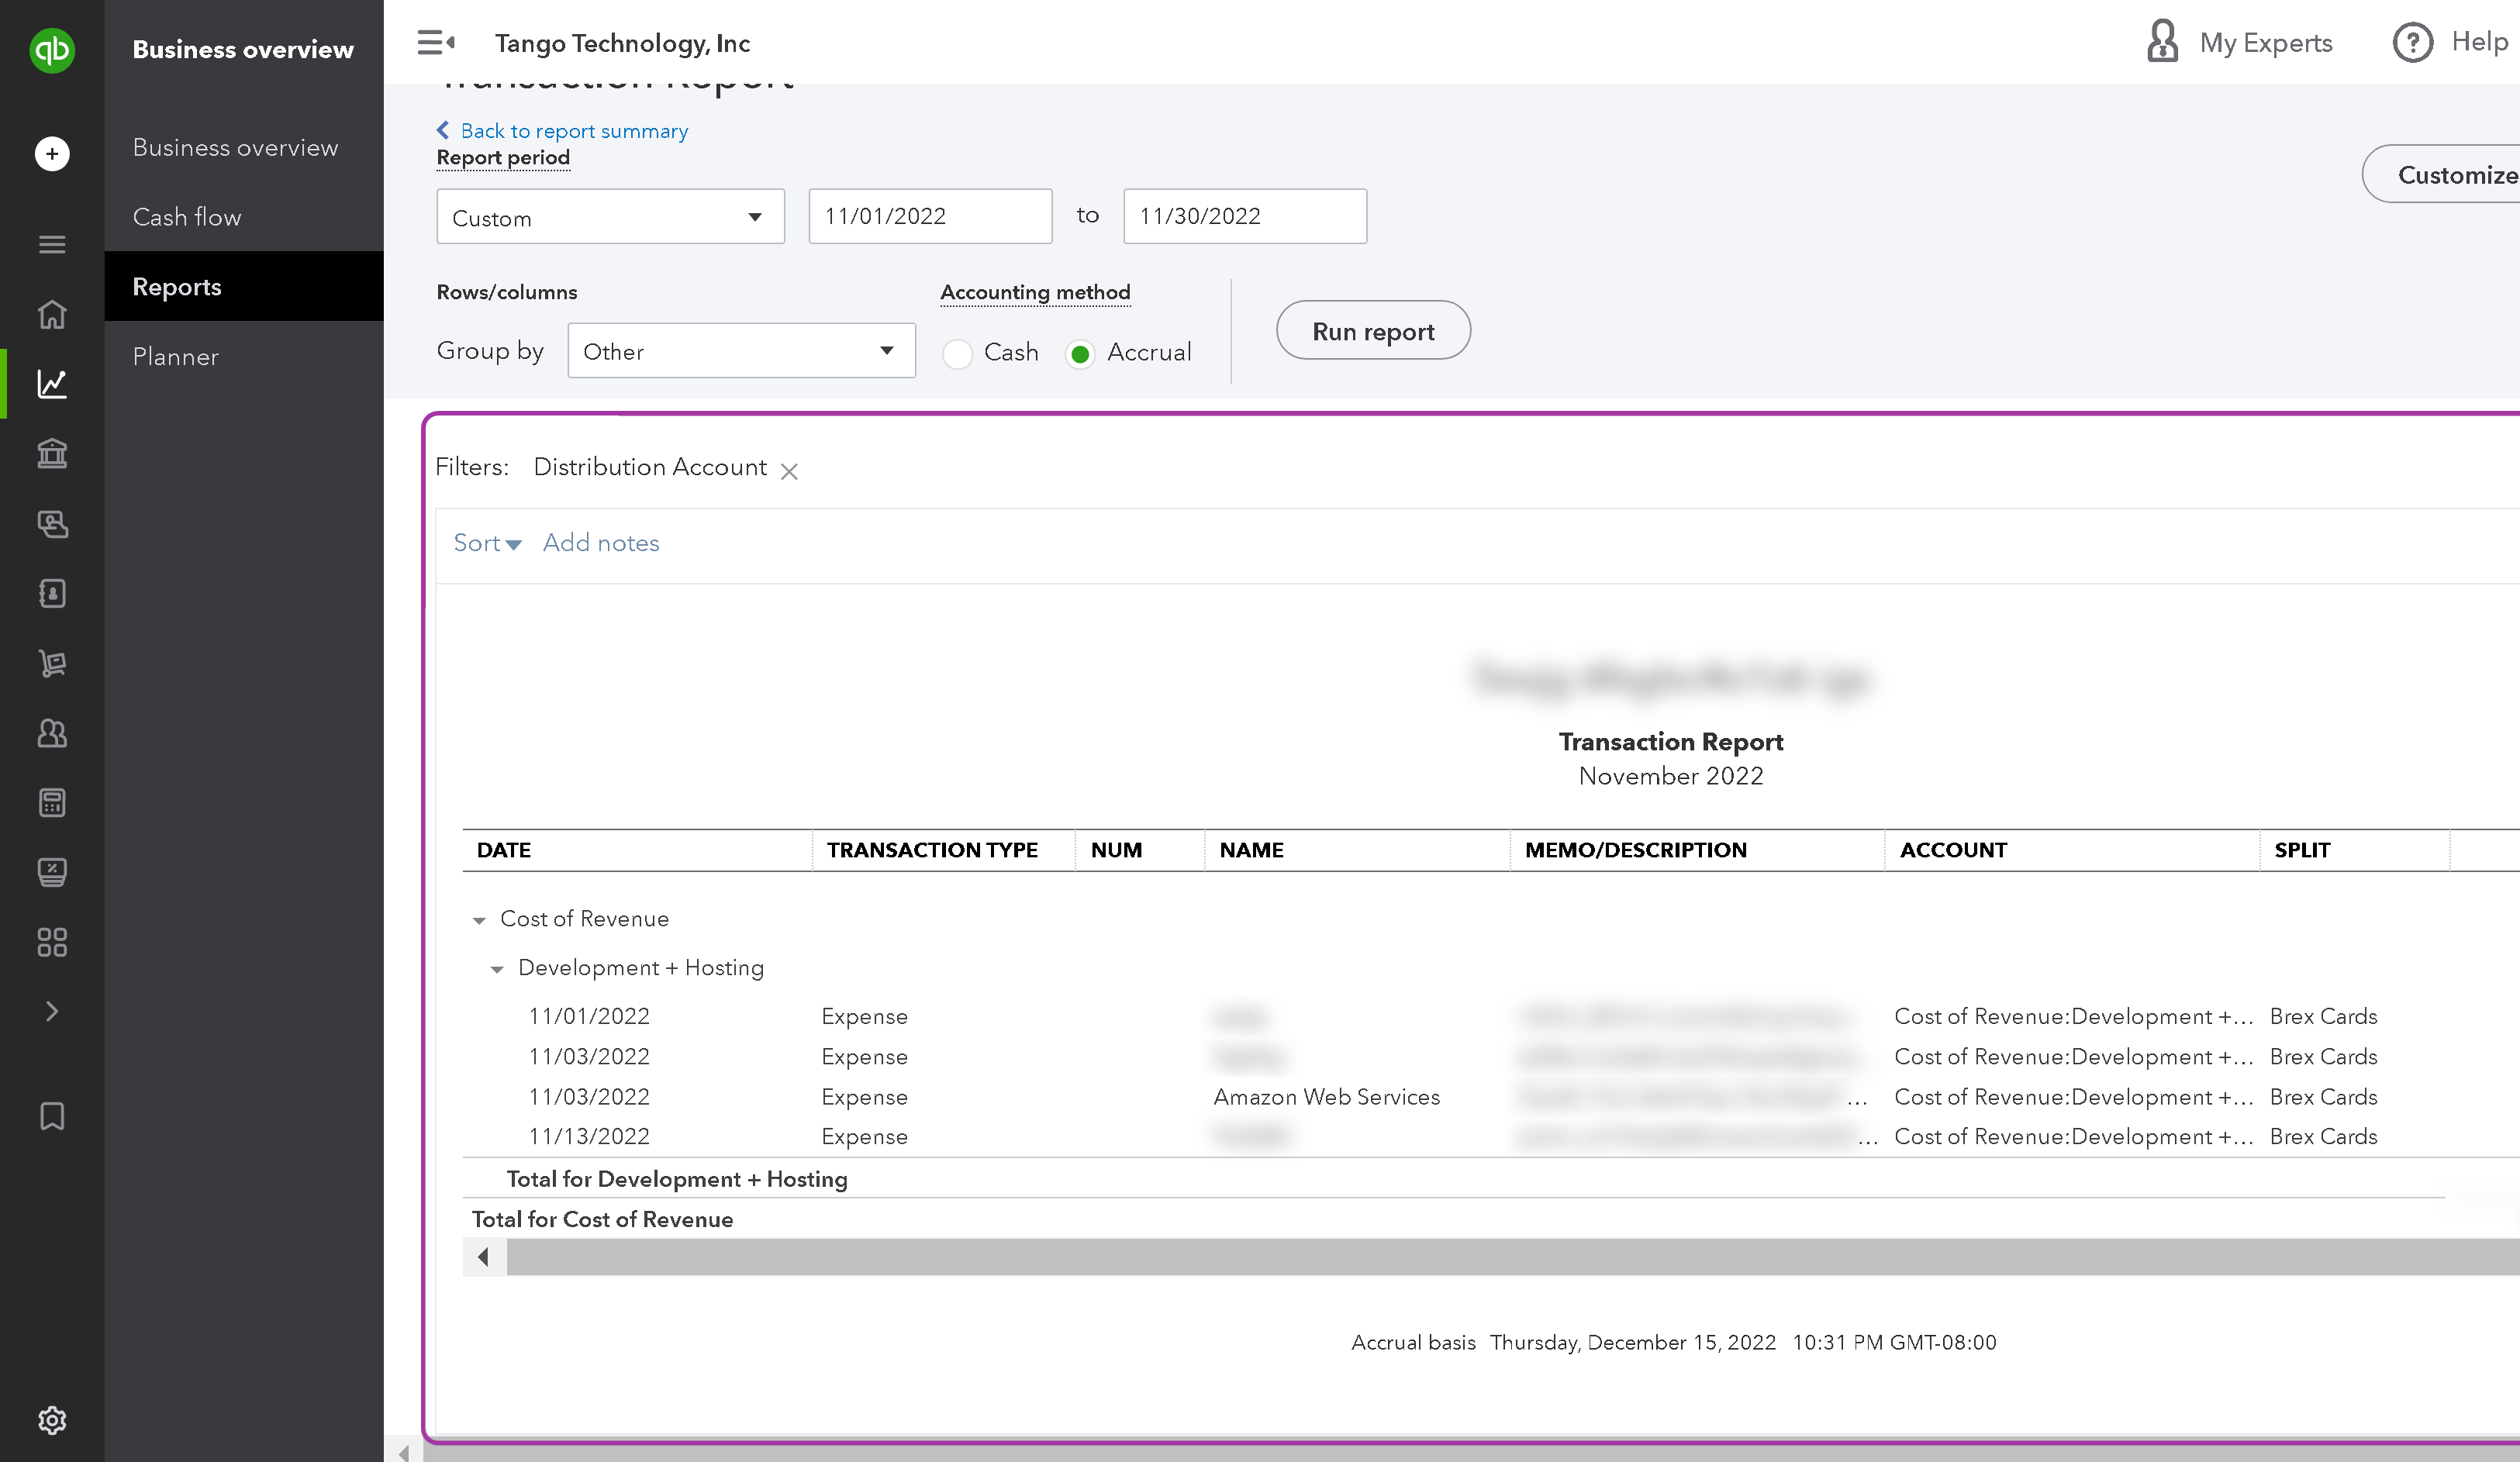Open Planner menu item
Viewport: 2520px width, 1462px height.
click(x=175, y=357)
